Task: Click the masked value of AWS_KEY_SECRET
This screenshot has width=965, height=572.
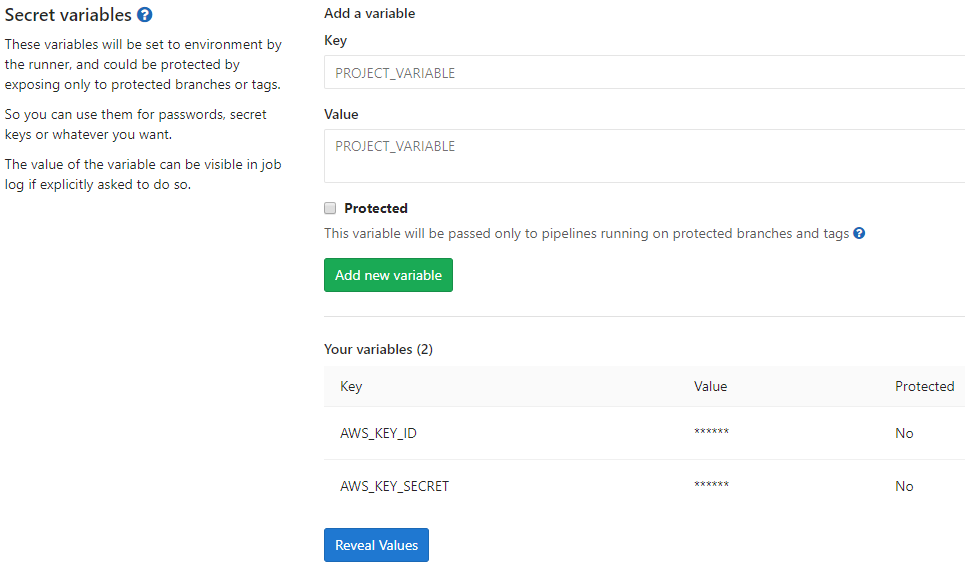Action: click(711, 486)
